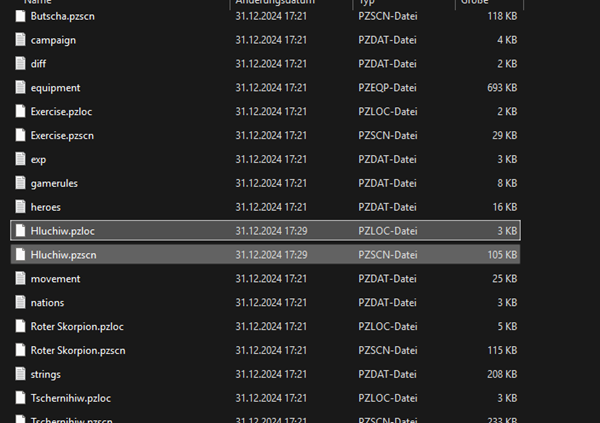Click the strings file icon
Image resolution: width=600 pixels, height=423 pixels.
(20, 374)
